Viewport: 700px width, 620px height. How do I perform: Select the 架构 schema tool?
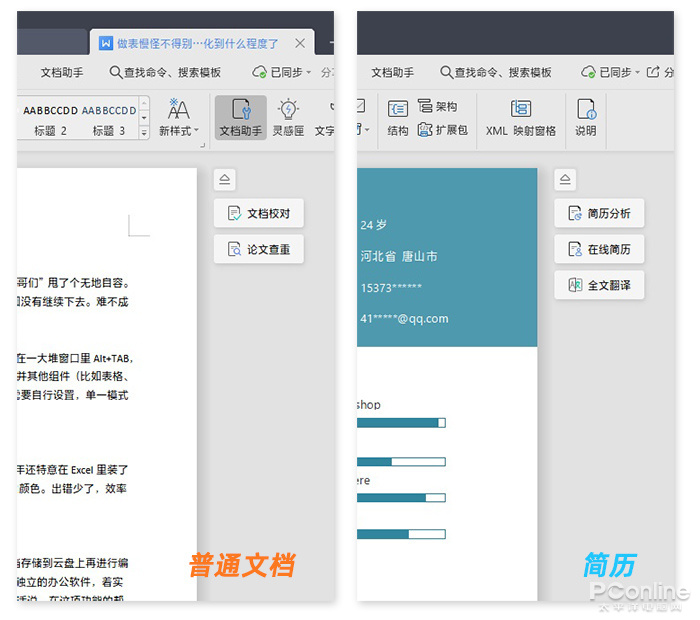coord(438,107)
